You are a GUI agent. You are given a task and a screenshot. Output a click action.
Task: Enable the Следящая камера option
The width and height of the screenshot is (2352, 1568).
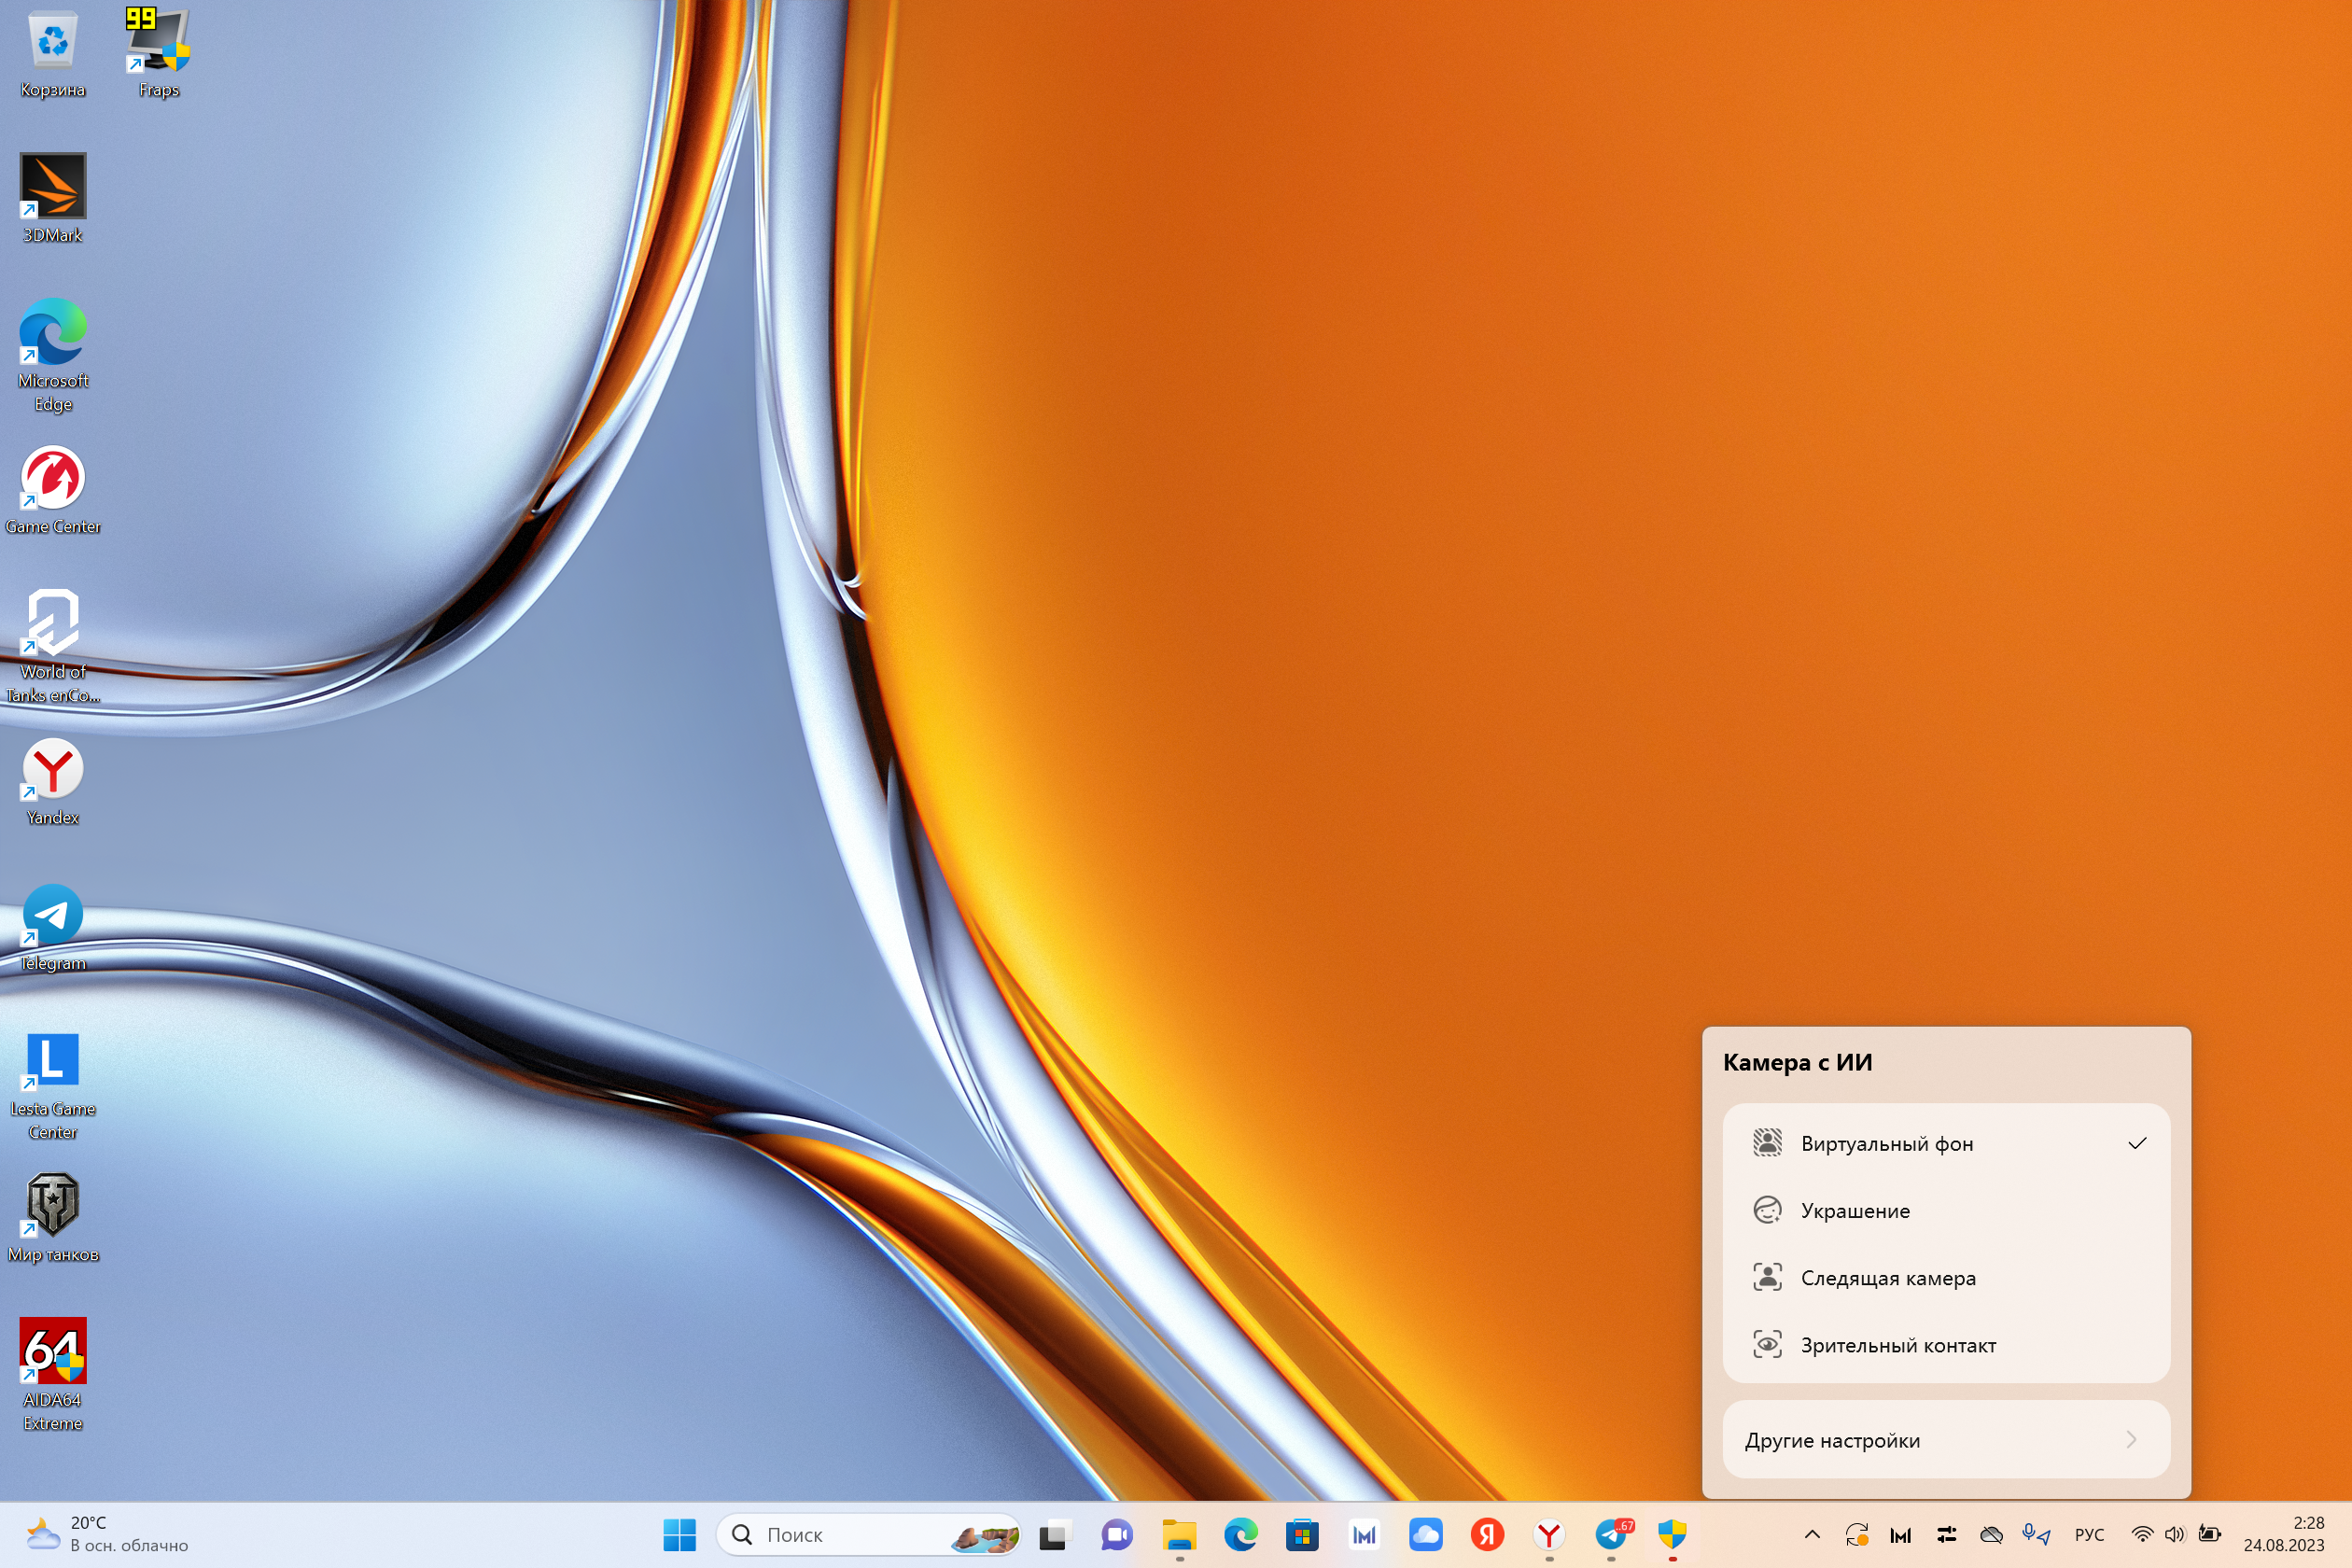pyautogui.click(x=1946, y=1278)
